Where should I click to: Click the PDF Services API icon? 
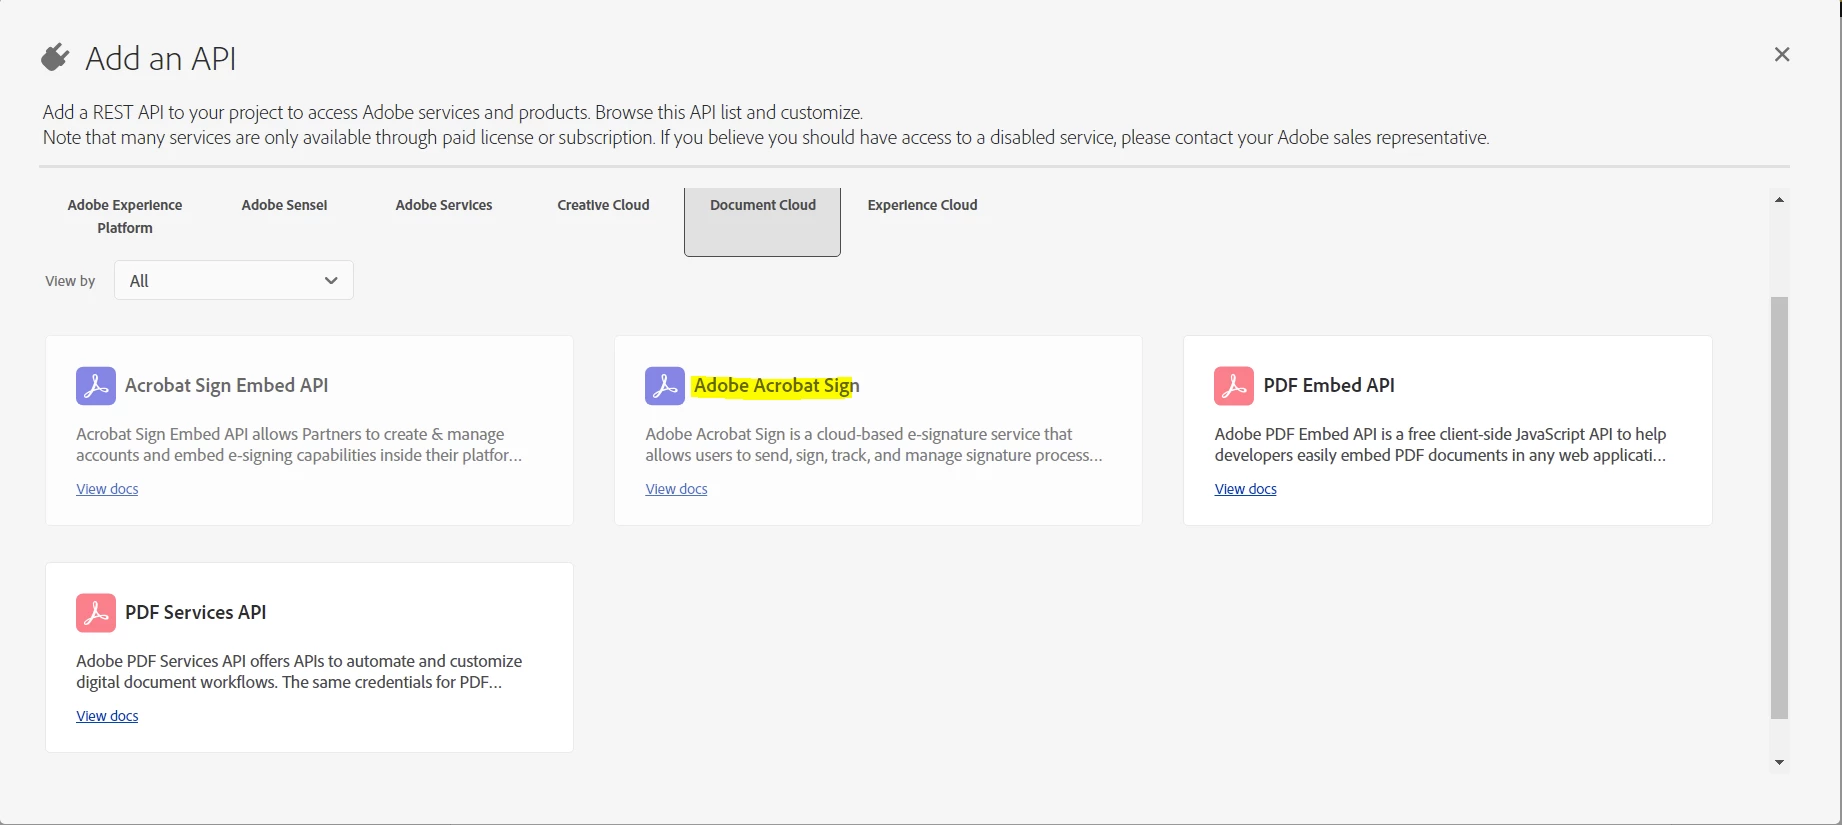click(96, 613)
